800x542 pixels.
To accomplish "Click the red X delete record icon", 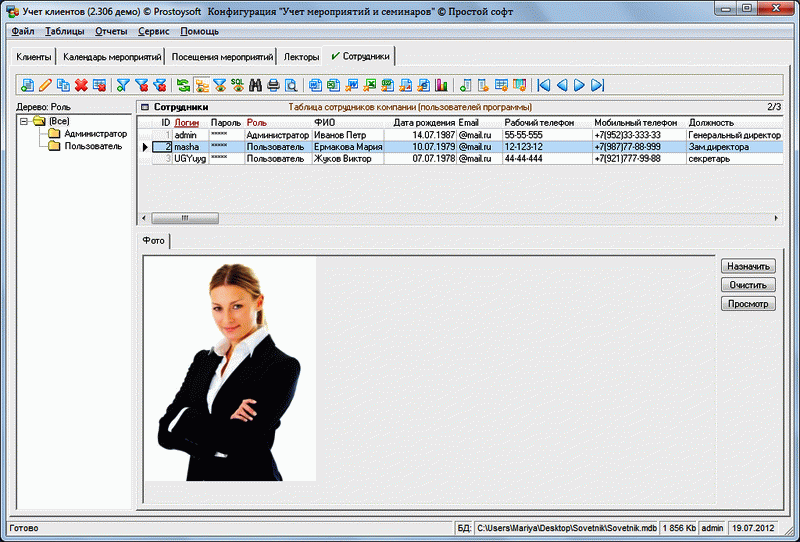I will [x=81, y=85].
